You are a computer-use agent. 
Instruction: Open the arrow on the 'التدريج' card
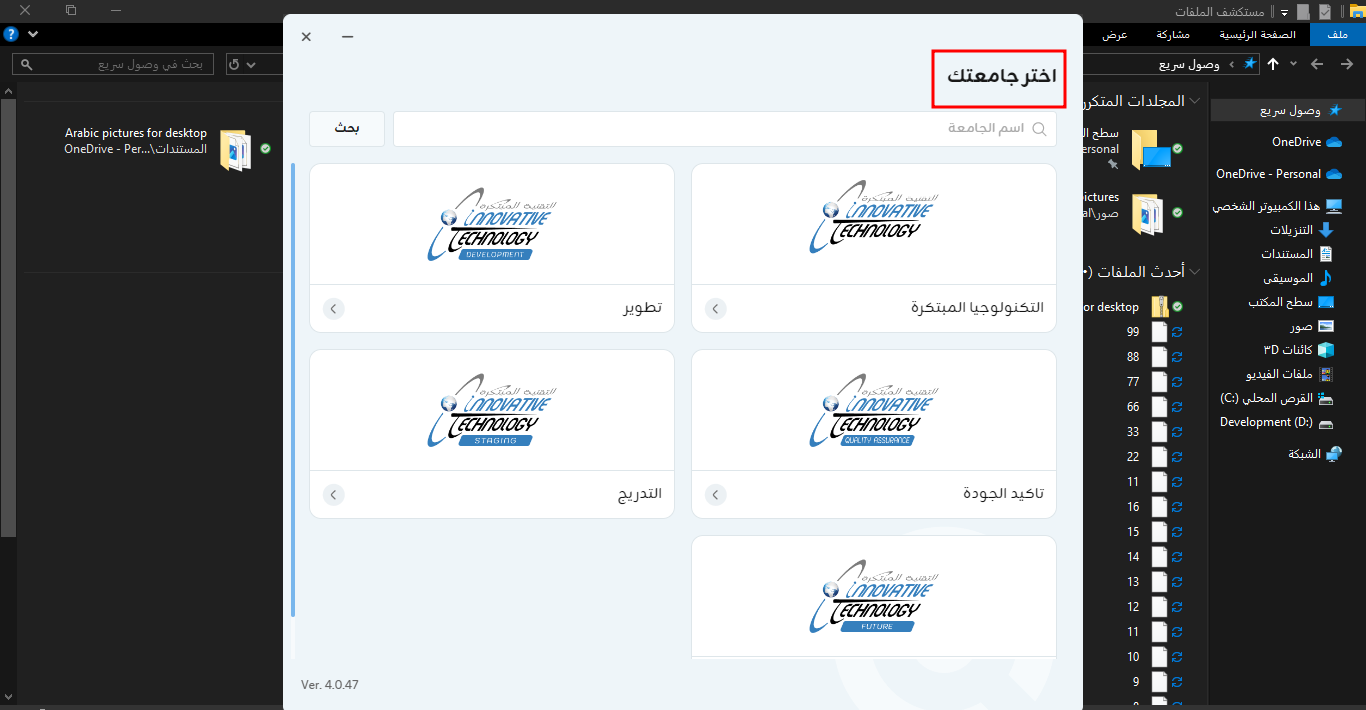click(334, 494)
